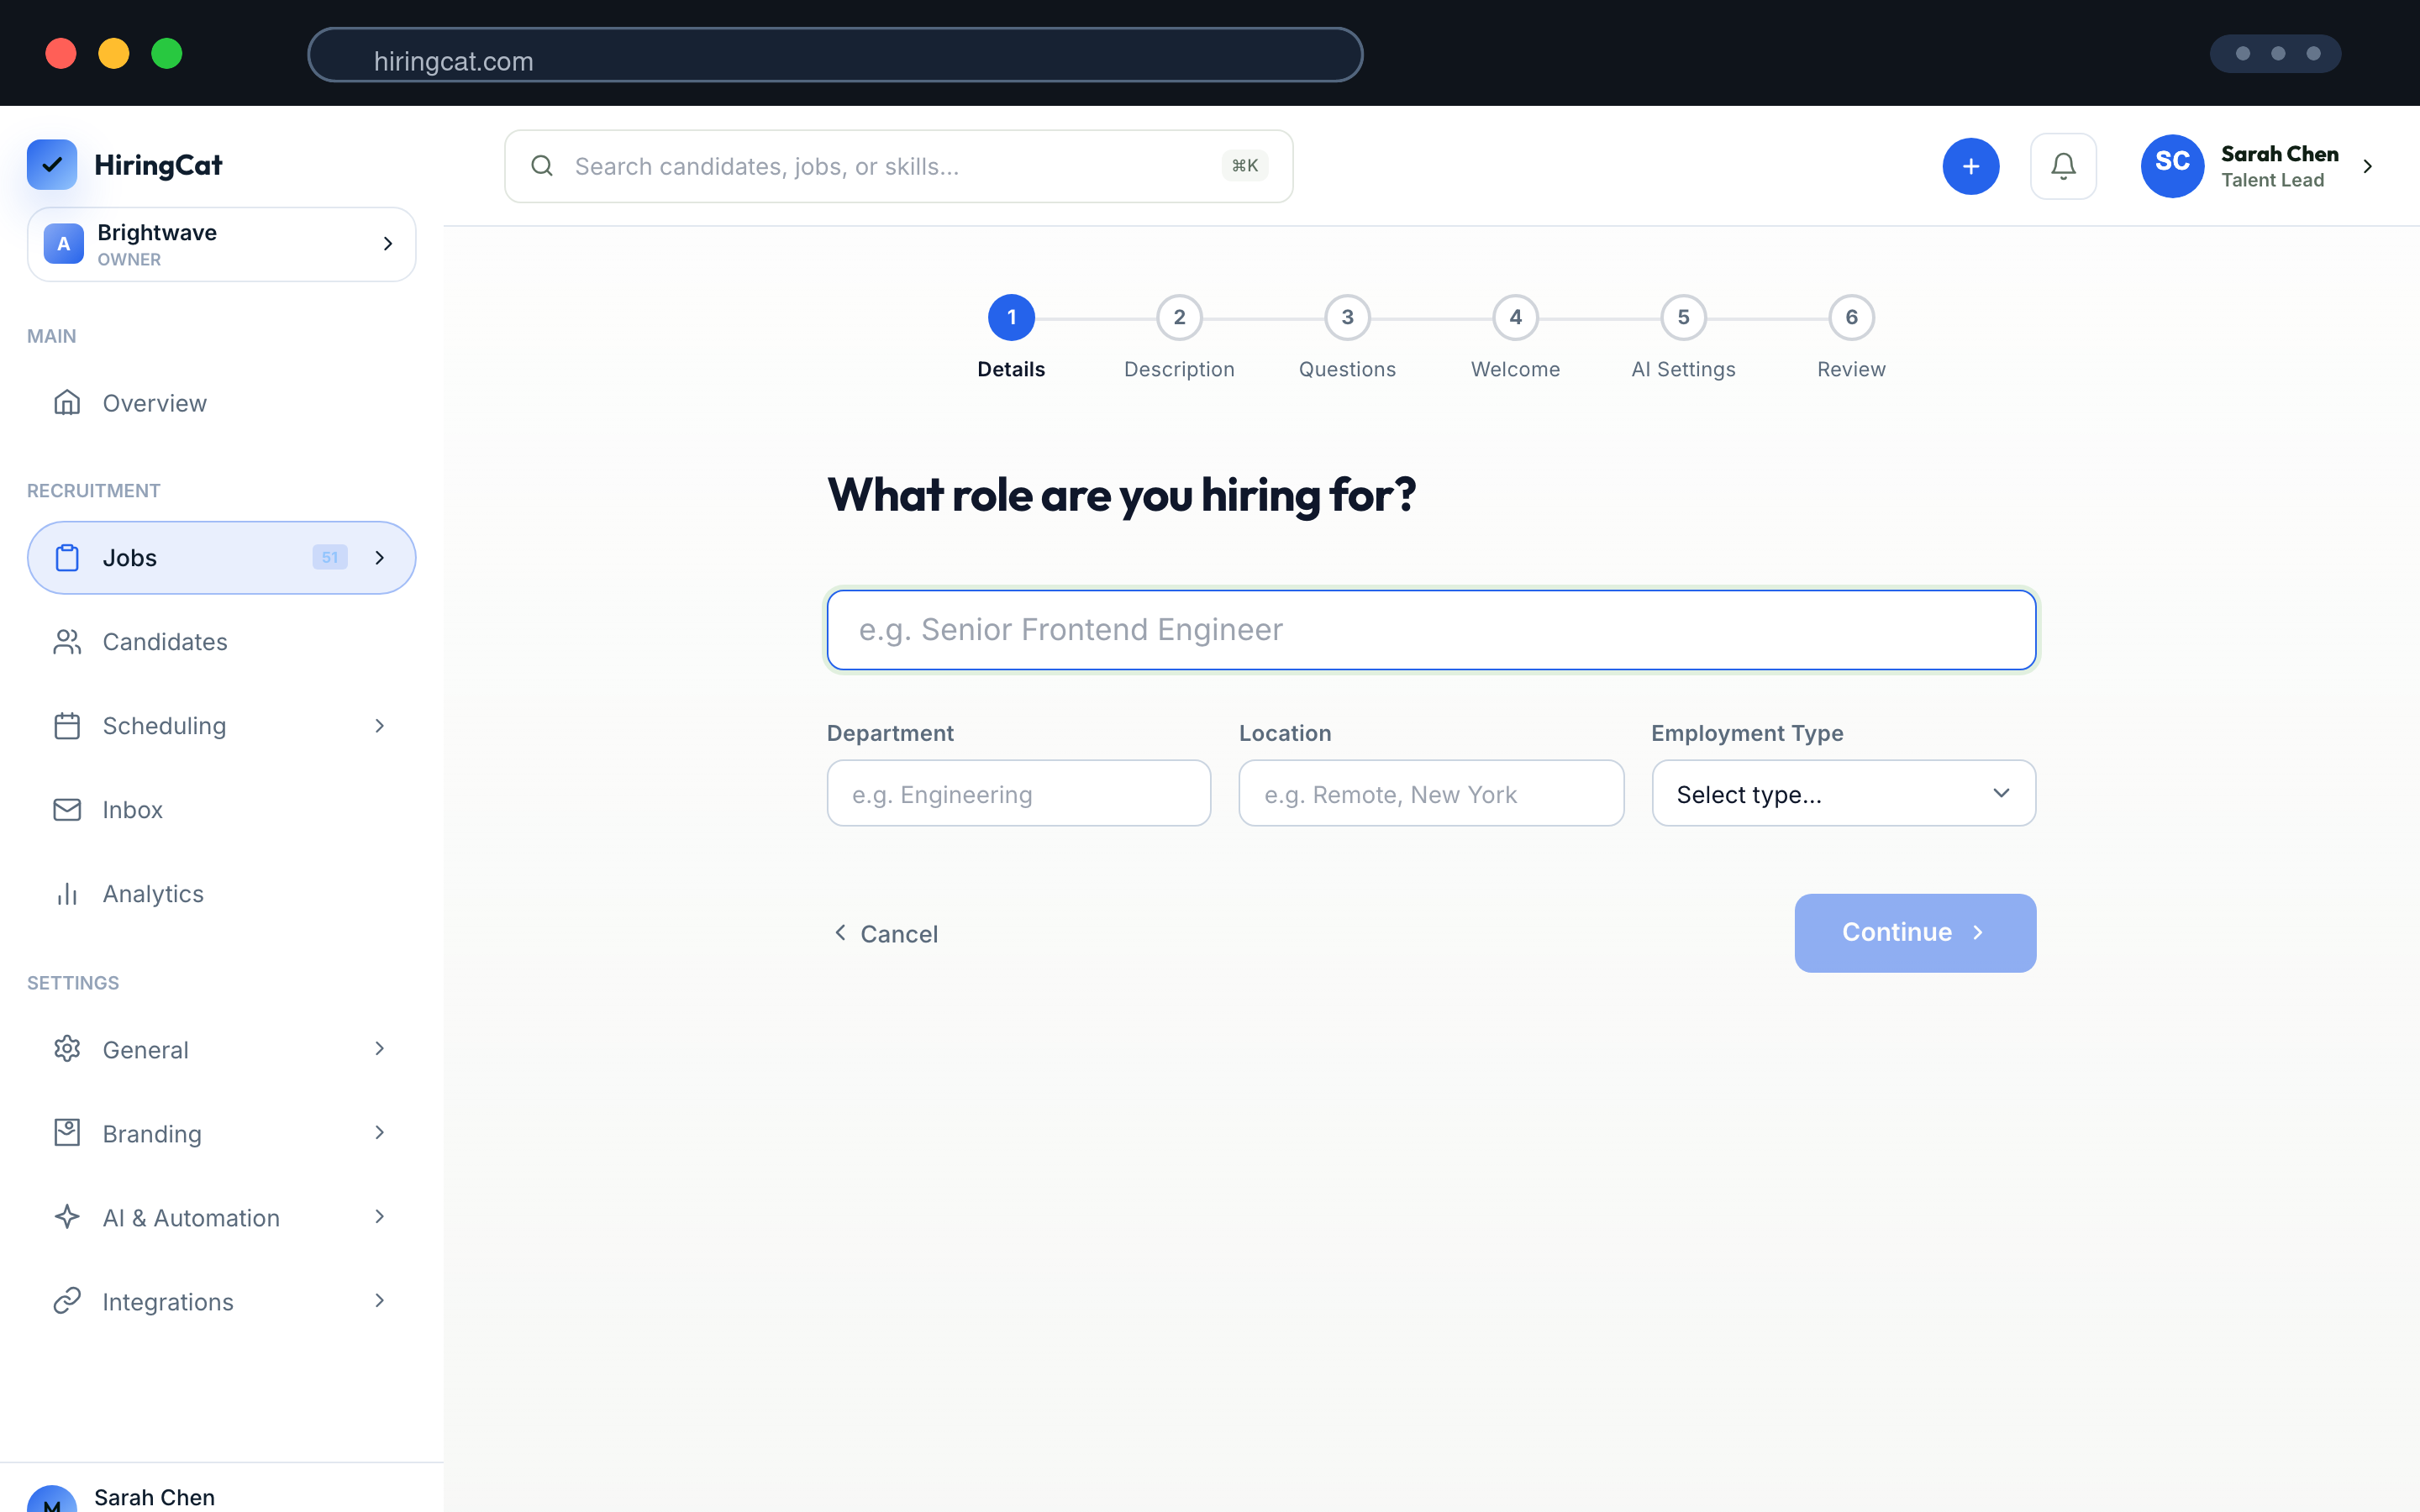2420x1512 pixels.
Task: Click the HiringCat checkmark logo icon
Action: click(52, 165)
